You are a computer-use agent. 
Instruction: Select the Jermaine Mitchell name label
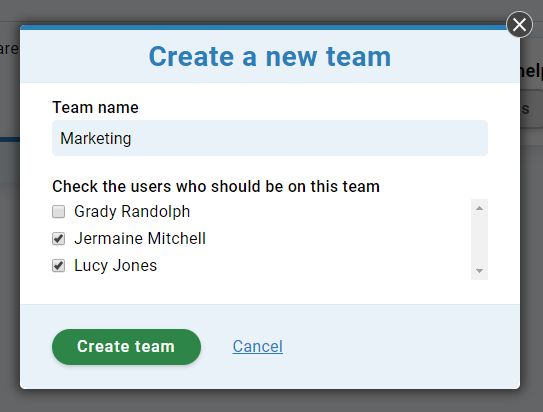[140, 239]
